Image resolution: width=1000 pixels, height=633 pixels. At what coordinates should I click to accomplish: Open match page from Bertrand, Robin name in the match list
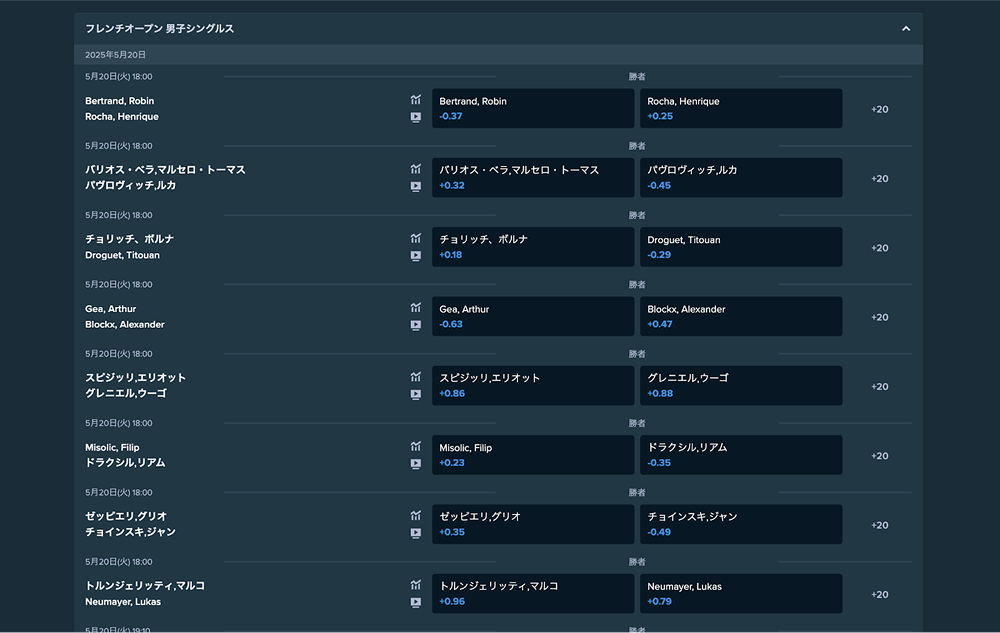point(119,101)
